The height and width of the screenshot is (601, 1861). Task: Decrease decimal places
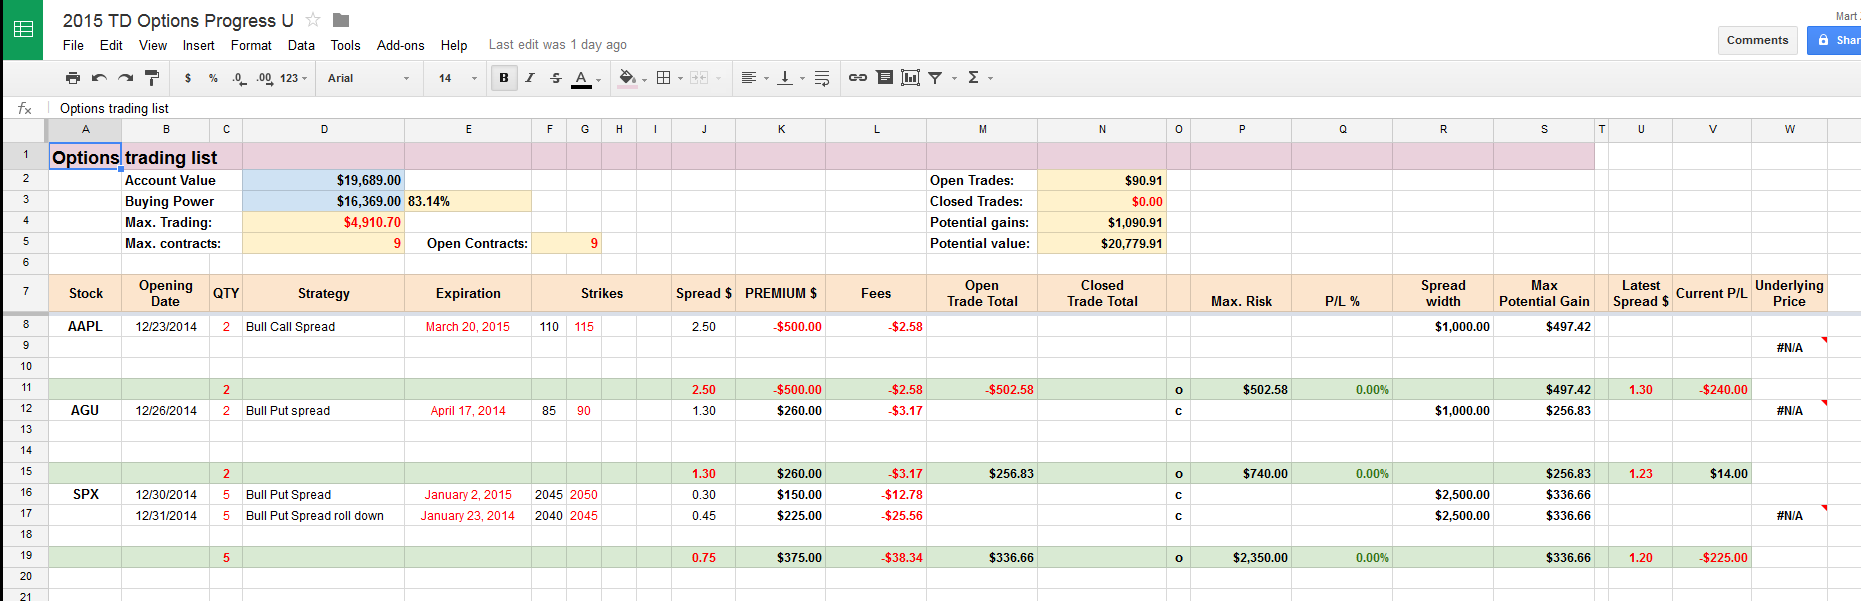pyautogui.click(x=239, y=78)
